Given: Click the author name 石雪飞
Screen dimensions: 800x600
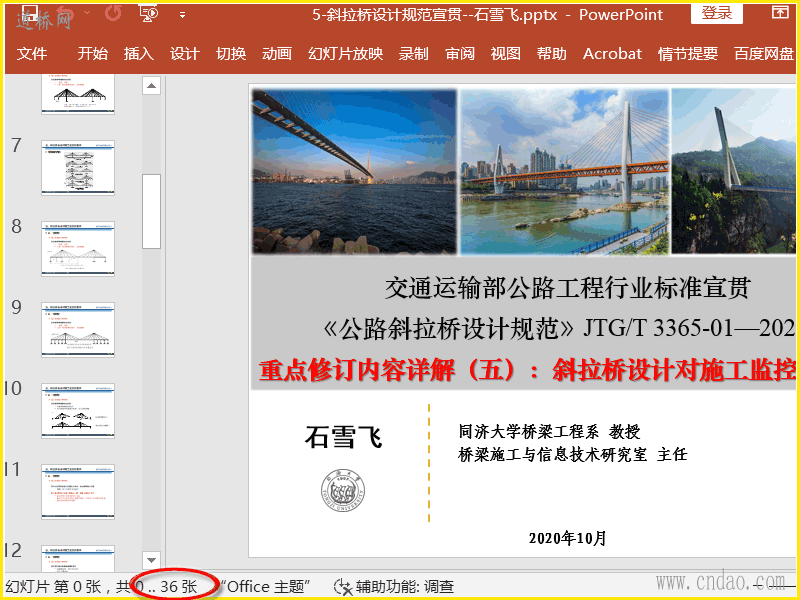Looking at the screenshot, I should [x=343, y=437].
